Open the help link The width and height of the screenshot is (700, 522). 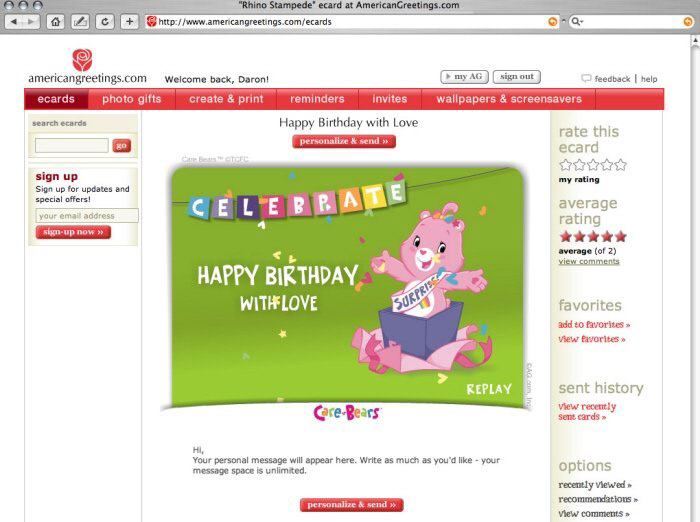pyautogui.click(x=649, y=79)
